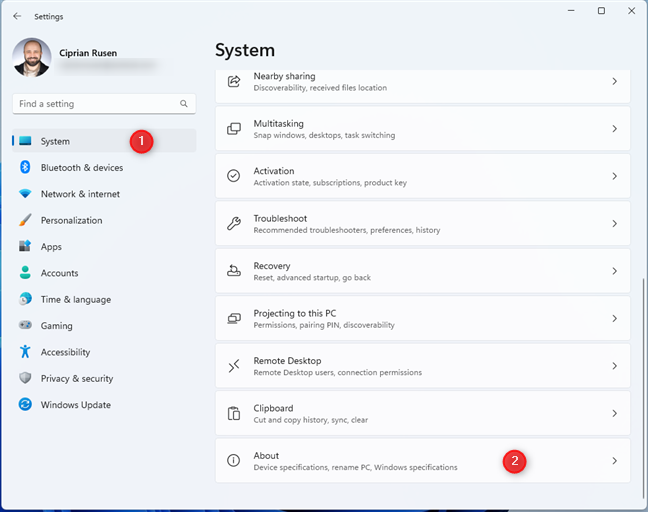Open Network & internet settings
Viewport: 648px width, 512px height.
(104, 194)
